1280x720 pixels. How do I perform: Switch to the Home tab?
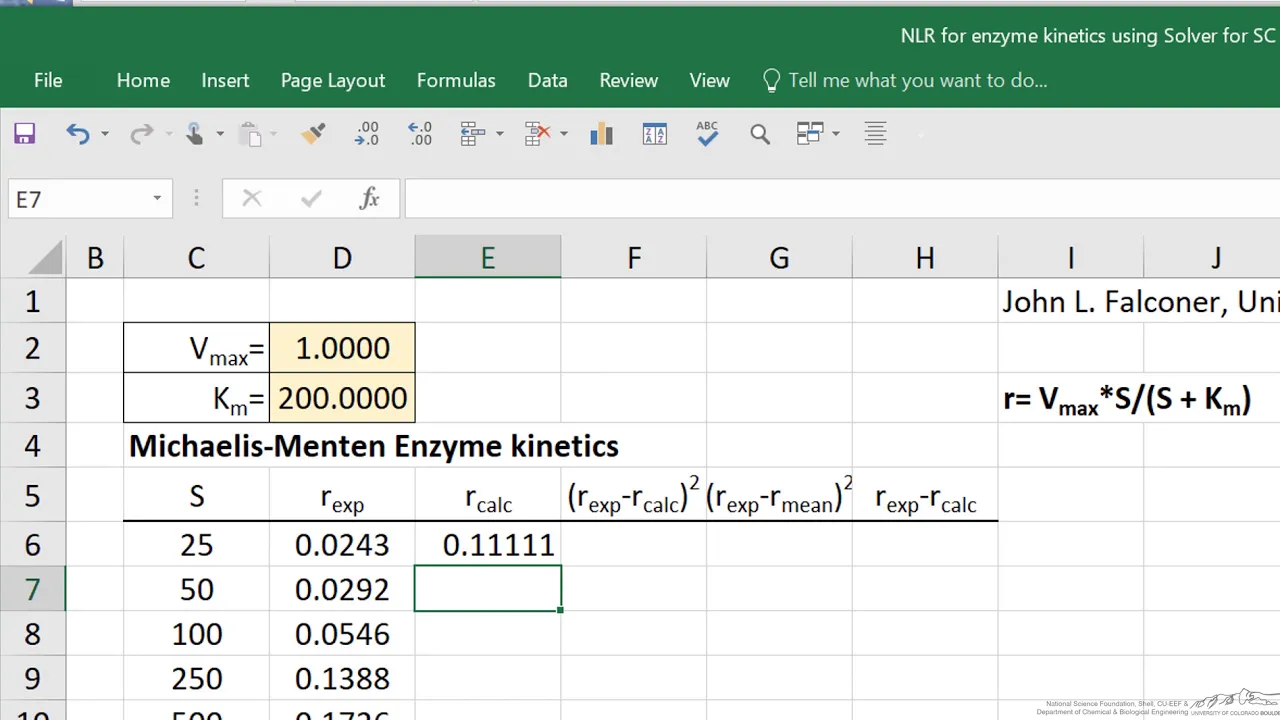coord(143,81)
